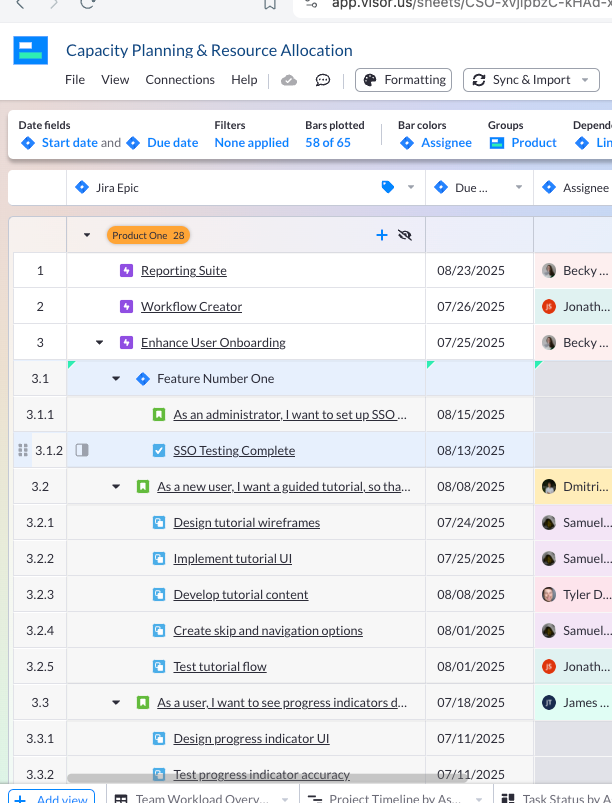
Task: Collapse the Product One group
Action: (x=87, y=235)
